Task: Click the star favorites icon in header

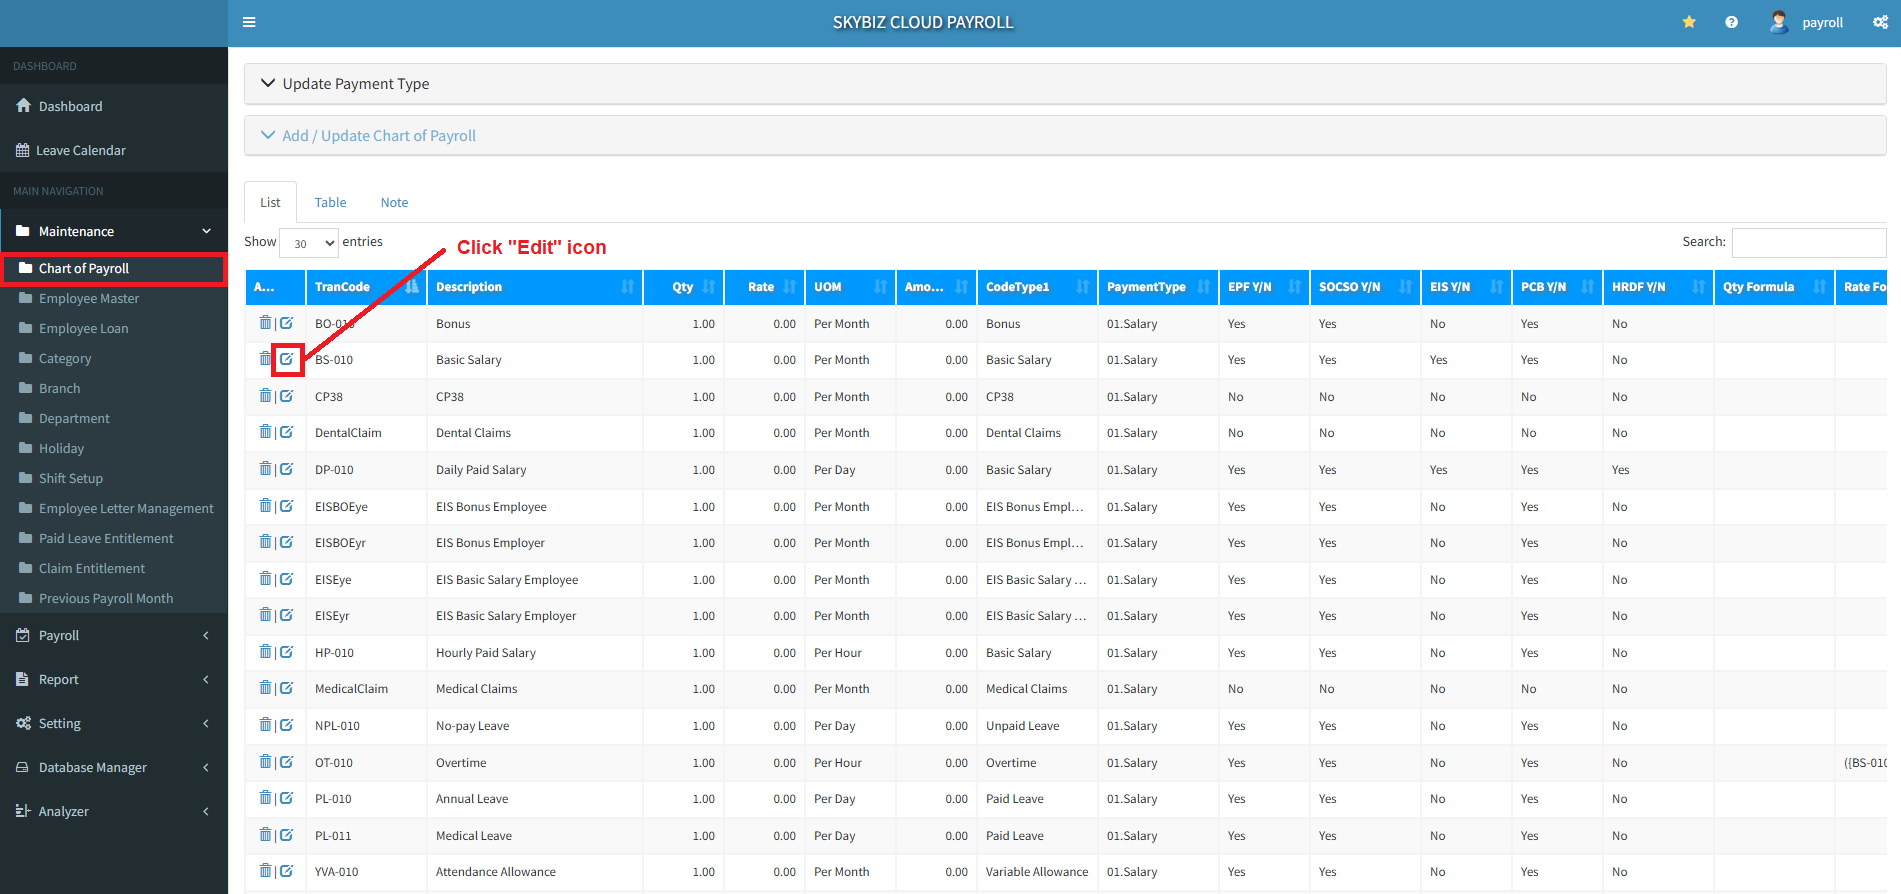Action: pos(1689,22)
